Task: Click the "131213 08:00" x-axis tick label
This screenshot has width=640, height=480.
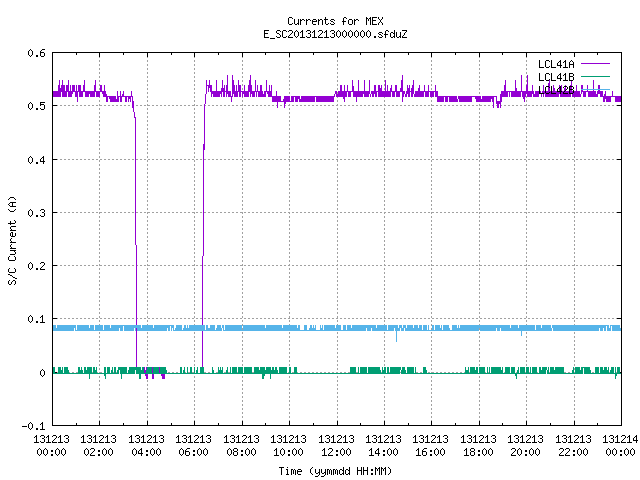Action: click(241, 445)
